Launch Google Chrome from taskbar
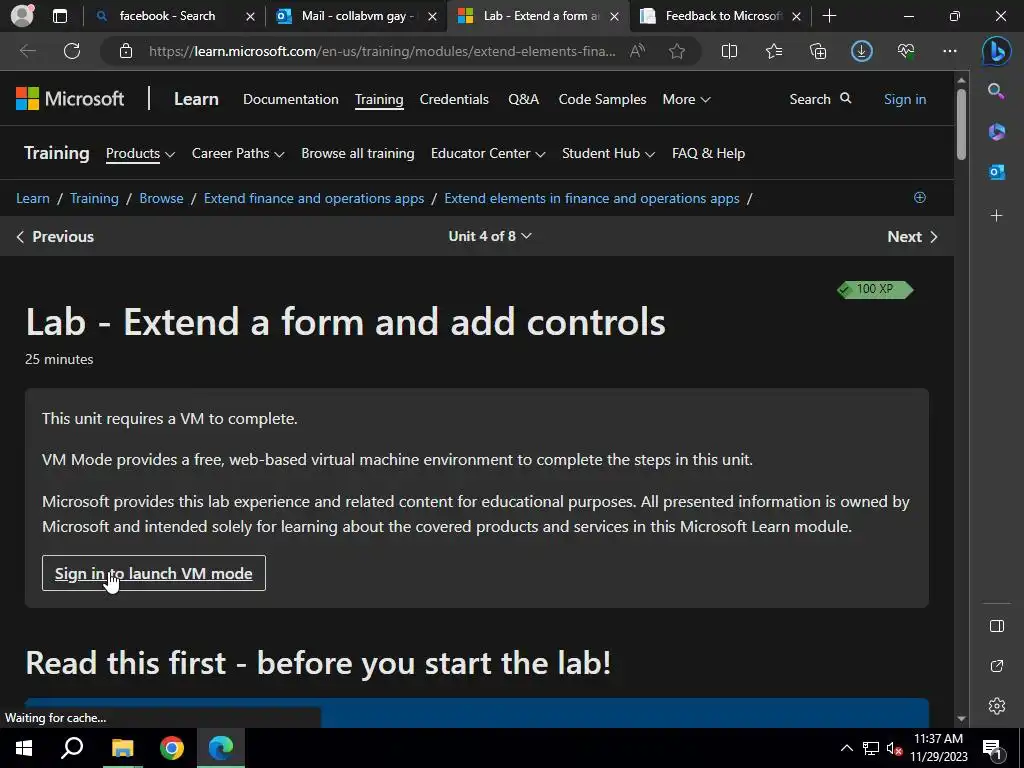The image size is (1024, 768). [x=172, y=748]
